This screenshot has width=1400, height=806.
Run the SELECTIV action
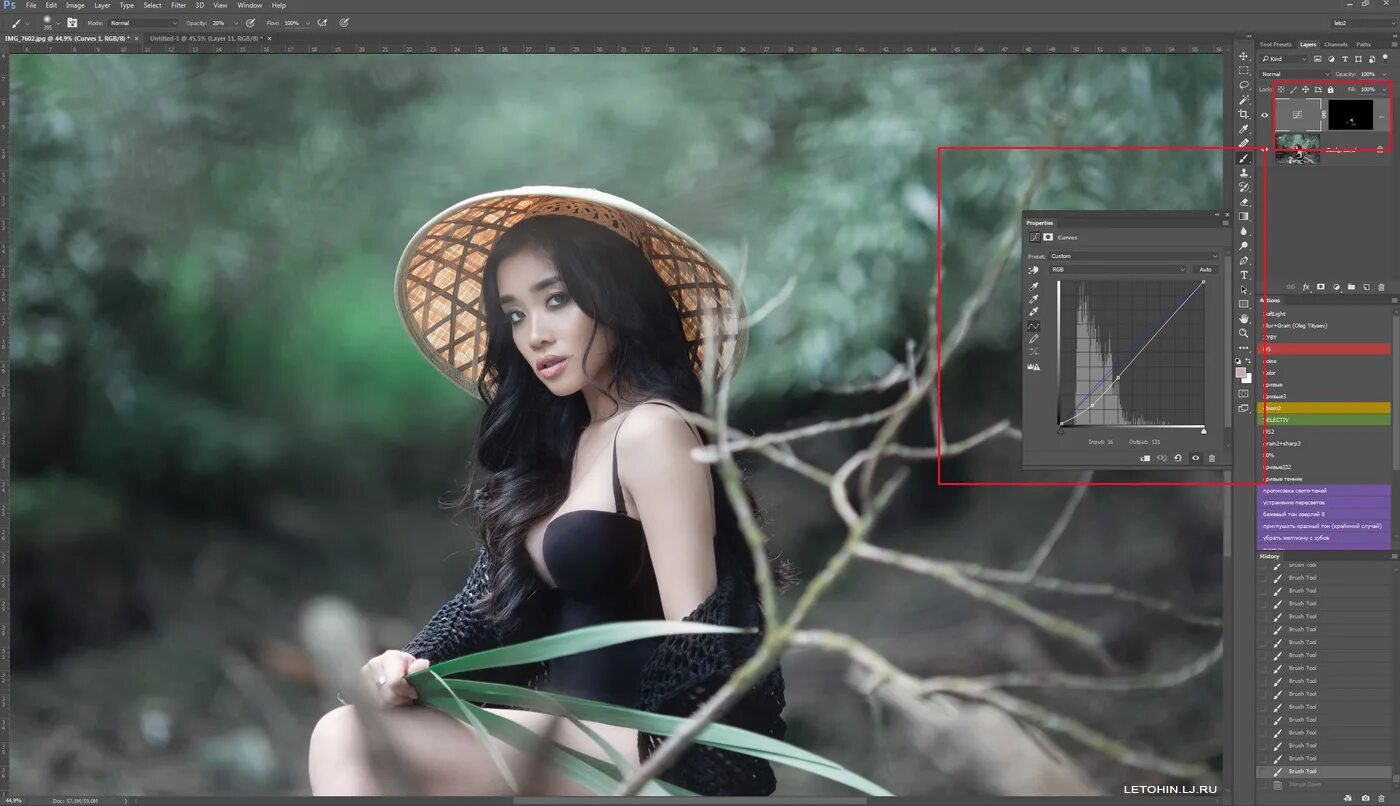(x=1324, y=419)
